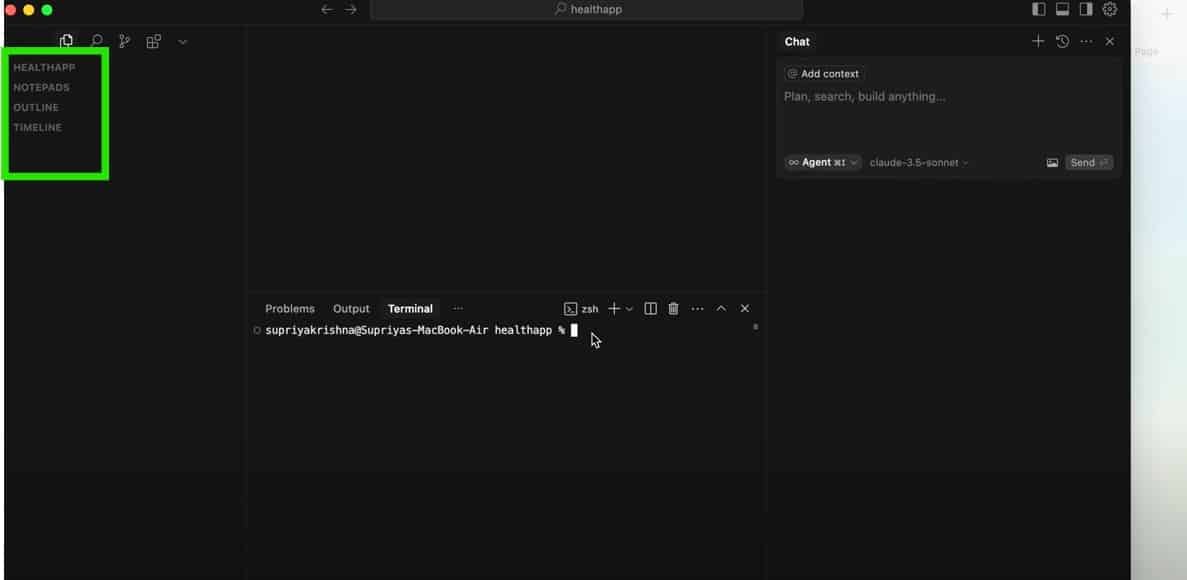This screenshot has width=1187, height=580.
Task: Start a new chat with the plus icon
Action: (1038, 41)
